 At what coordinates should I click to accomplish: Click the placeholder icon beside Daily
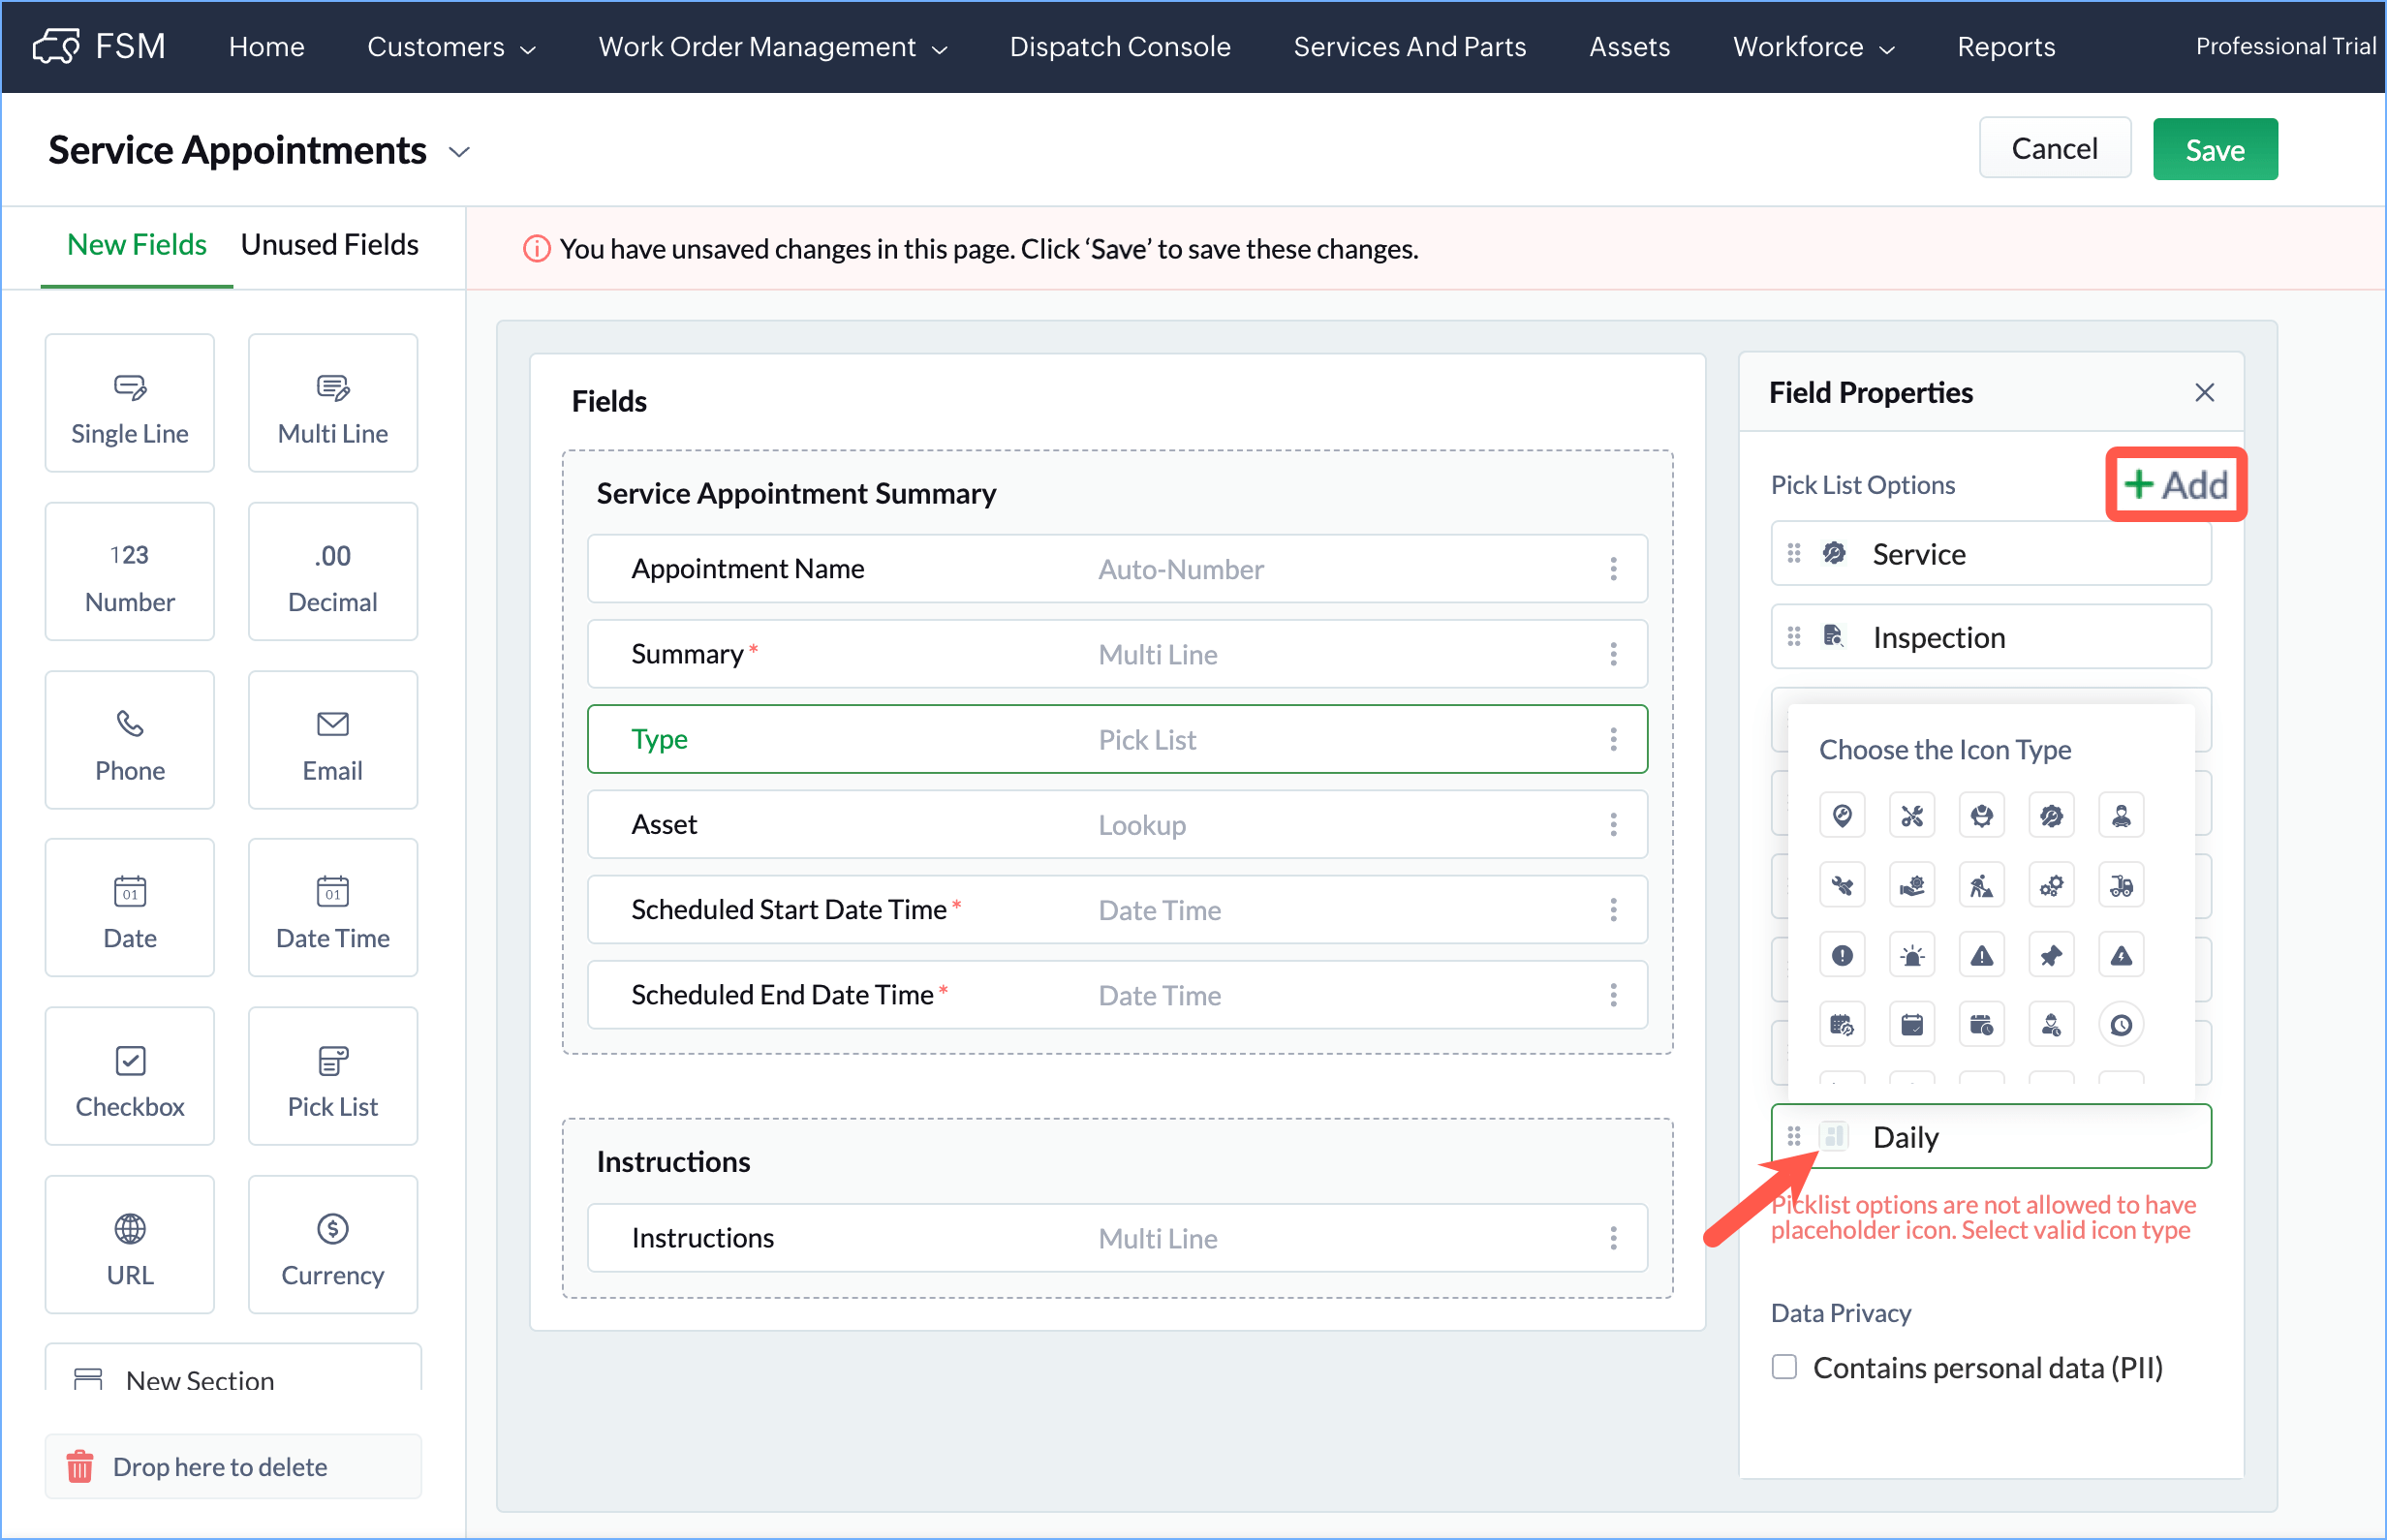coord(1833,1136)
